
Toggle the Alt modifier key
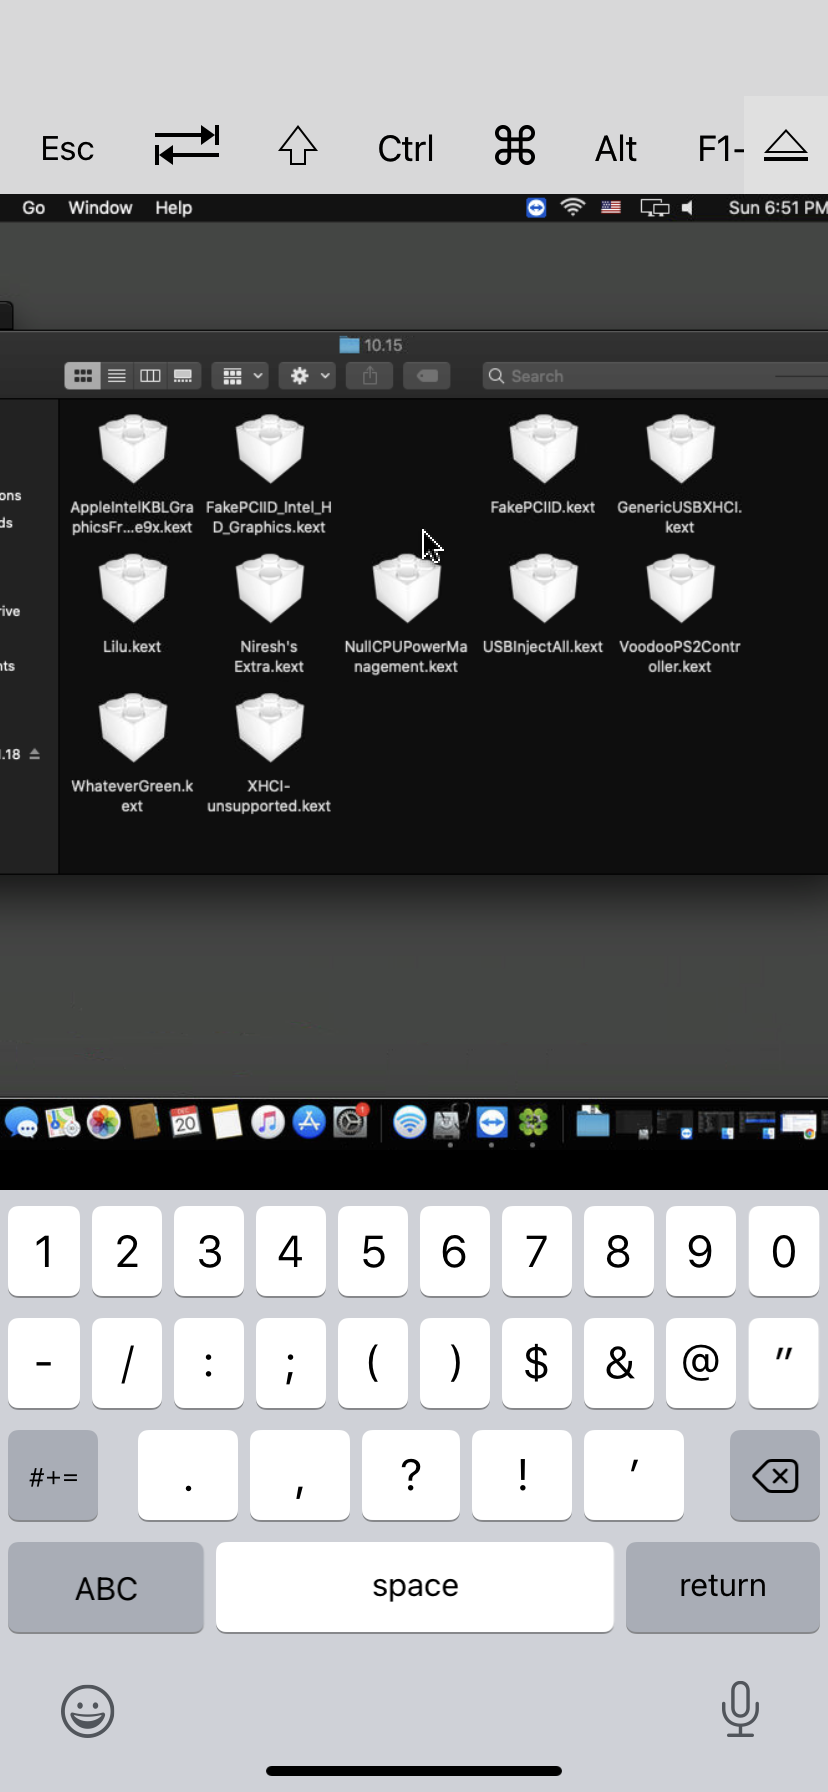616,149
